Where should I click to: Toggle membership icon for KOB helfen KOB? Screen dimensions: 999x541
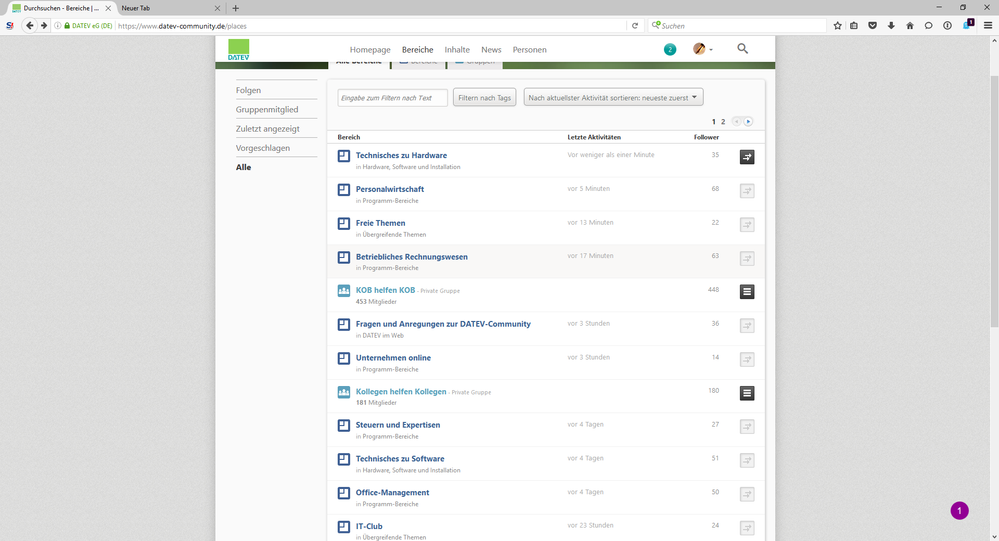click(747, 292)
